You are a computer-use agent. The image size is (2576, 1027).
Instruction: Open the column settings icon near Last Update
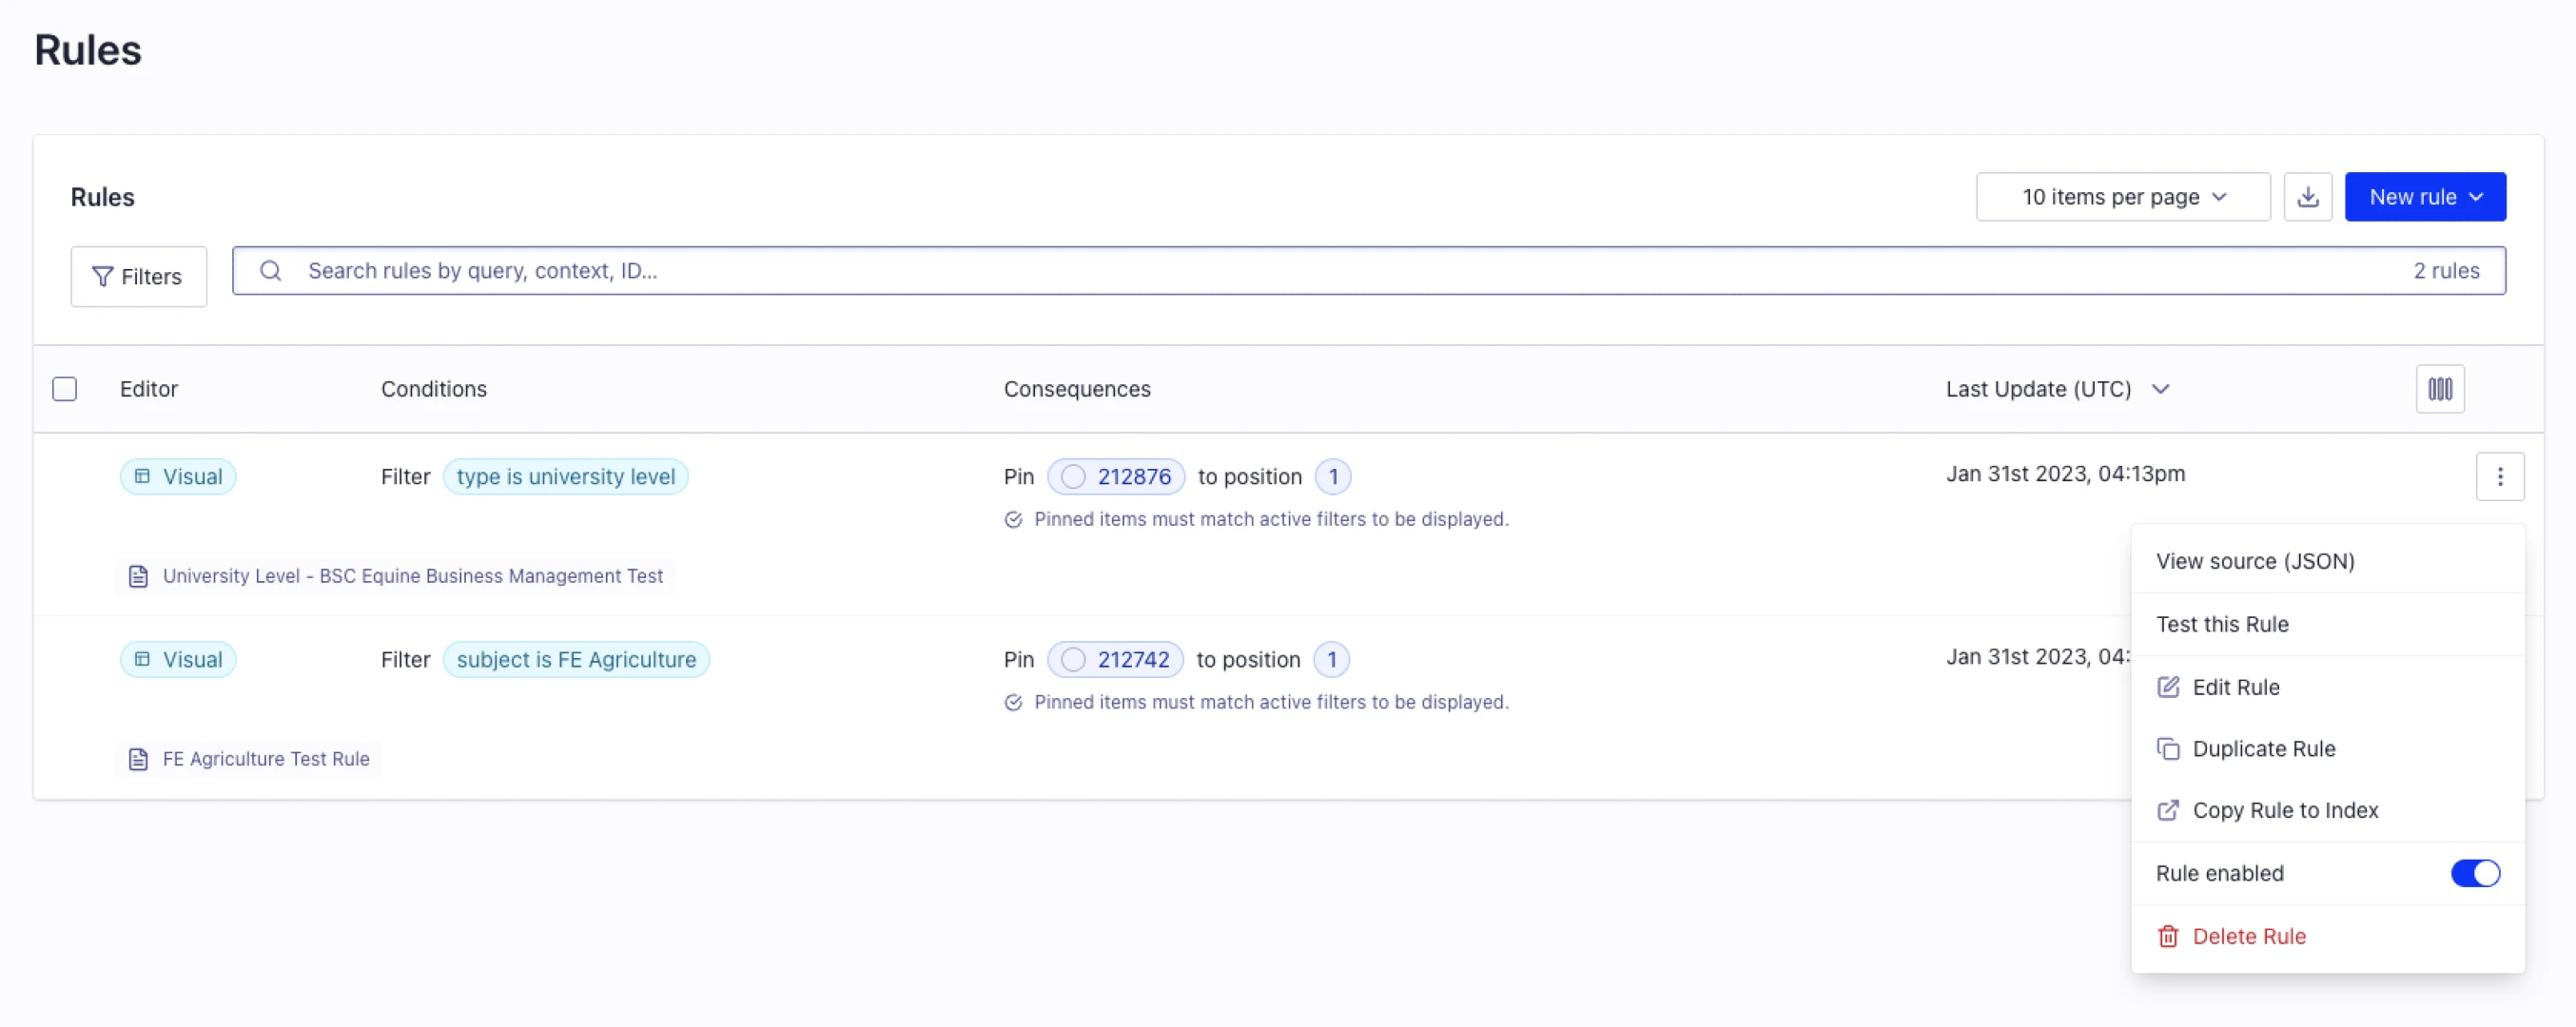[x=2440, y=389]
